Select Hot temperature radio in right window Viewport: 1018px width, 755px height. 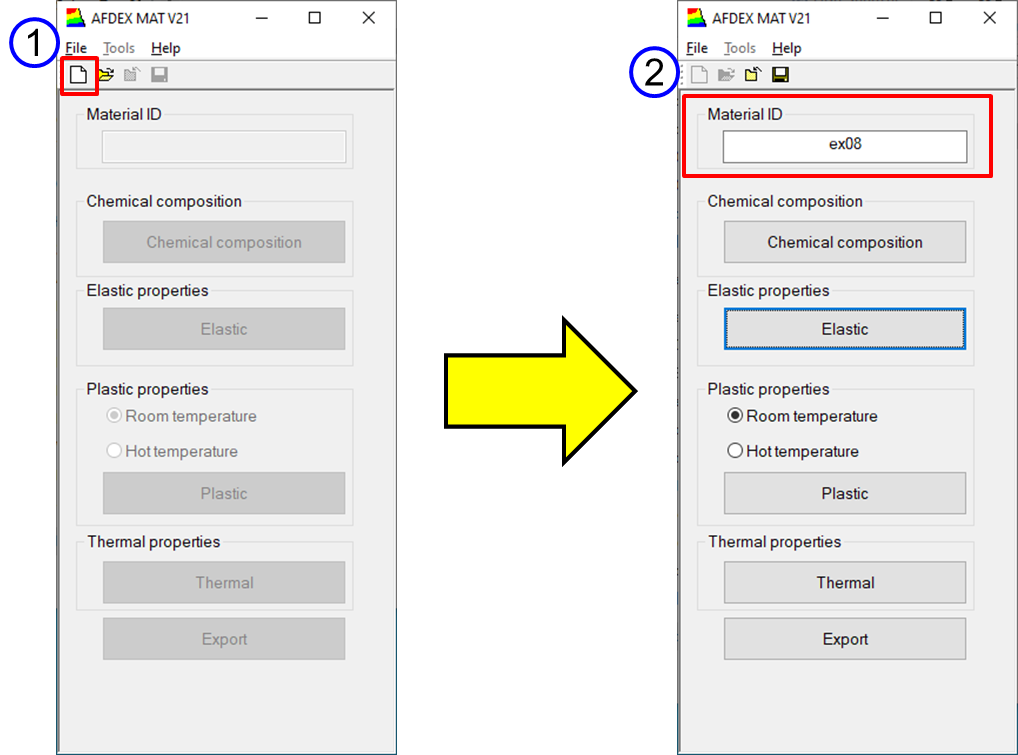735,451
